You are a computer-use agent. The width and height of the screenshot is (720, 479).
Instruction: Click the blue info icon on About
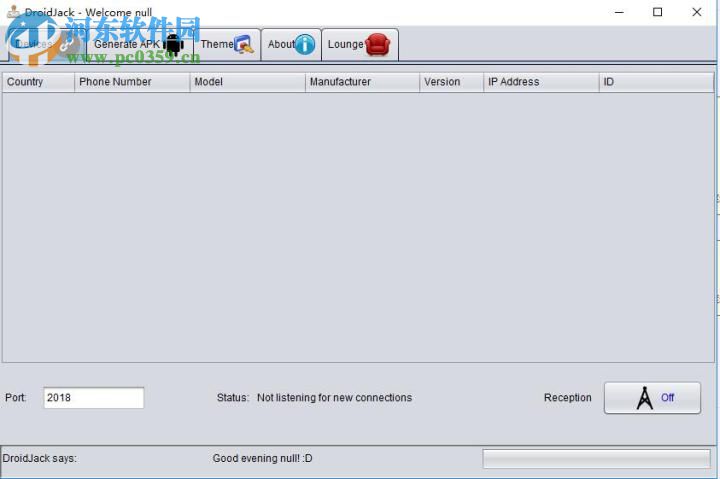point(305,45)
